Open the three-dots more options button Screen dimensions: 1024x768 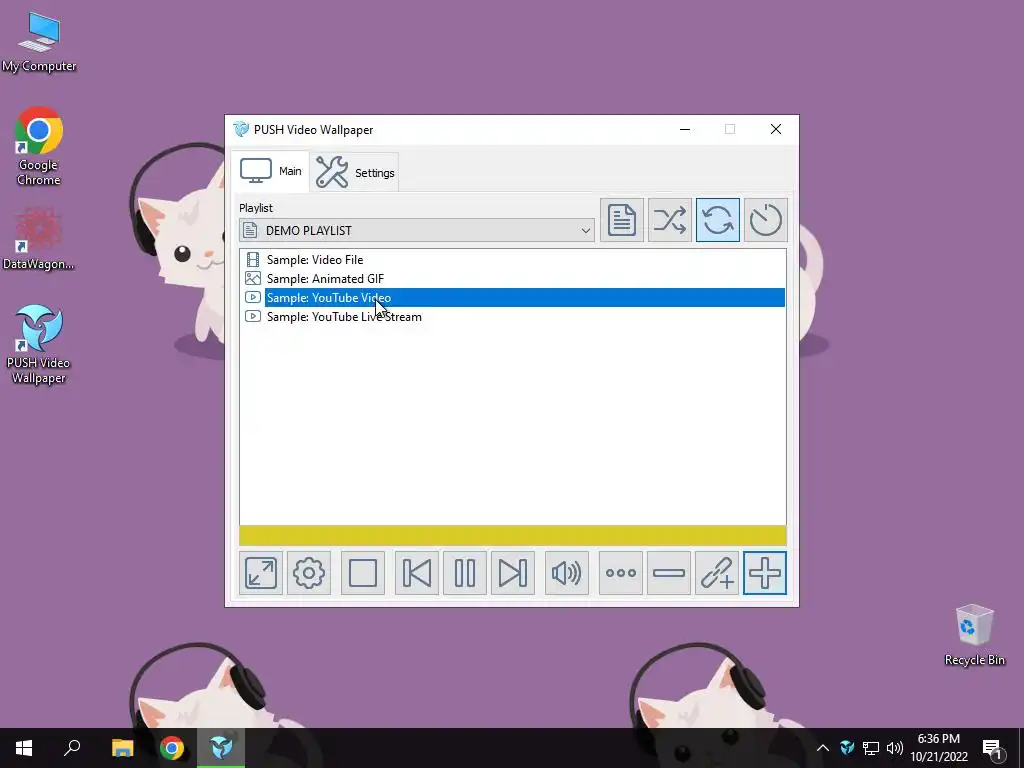(620, 573)
